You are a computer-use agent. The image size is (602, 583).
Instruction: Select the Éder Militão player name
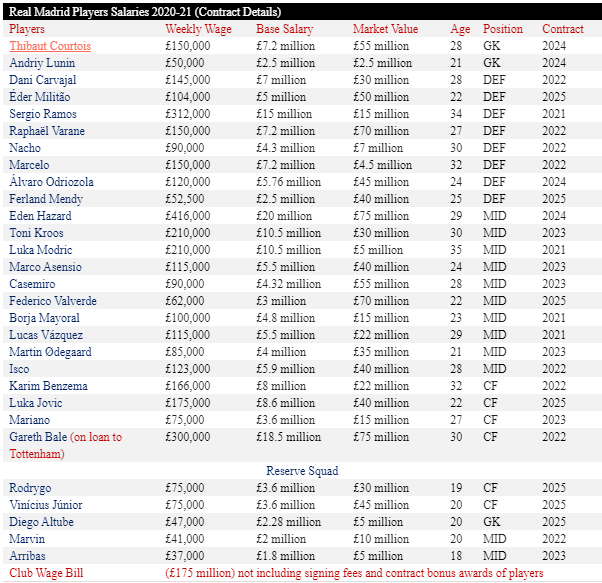pos(40,97)
